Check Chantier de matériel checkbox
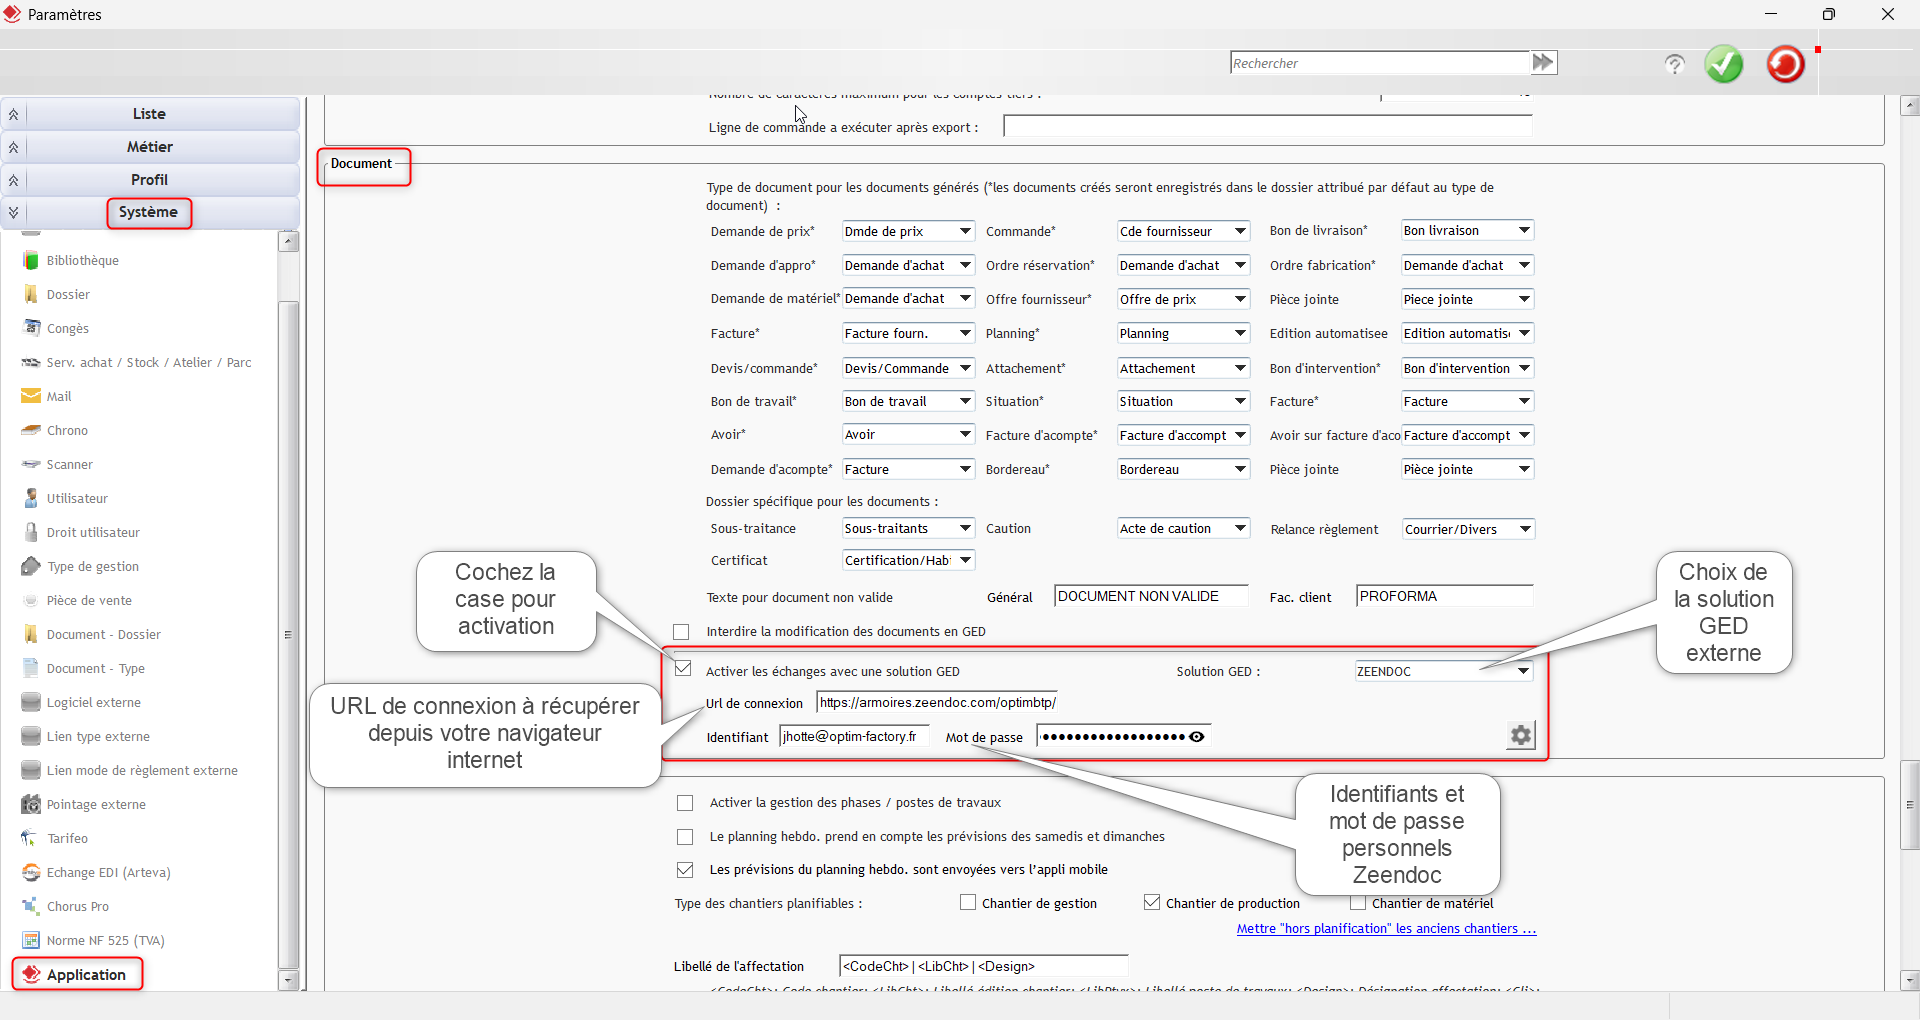This screenshot has height=1020, width=1920. [1358, 902]
